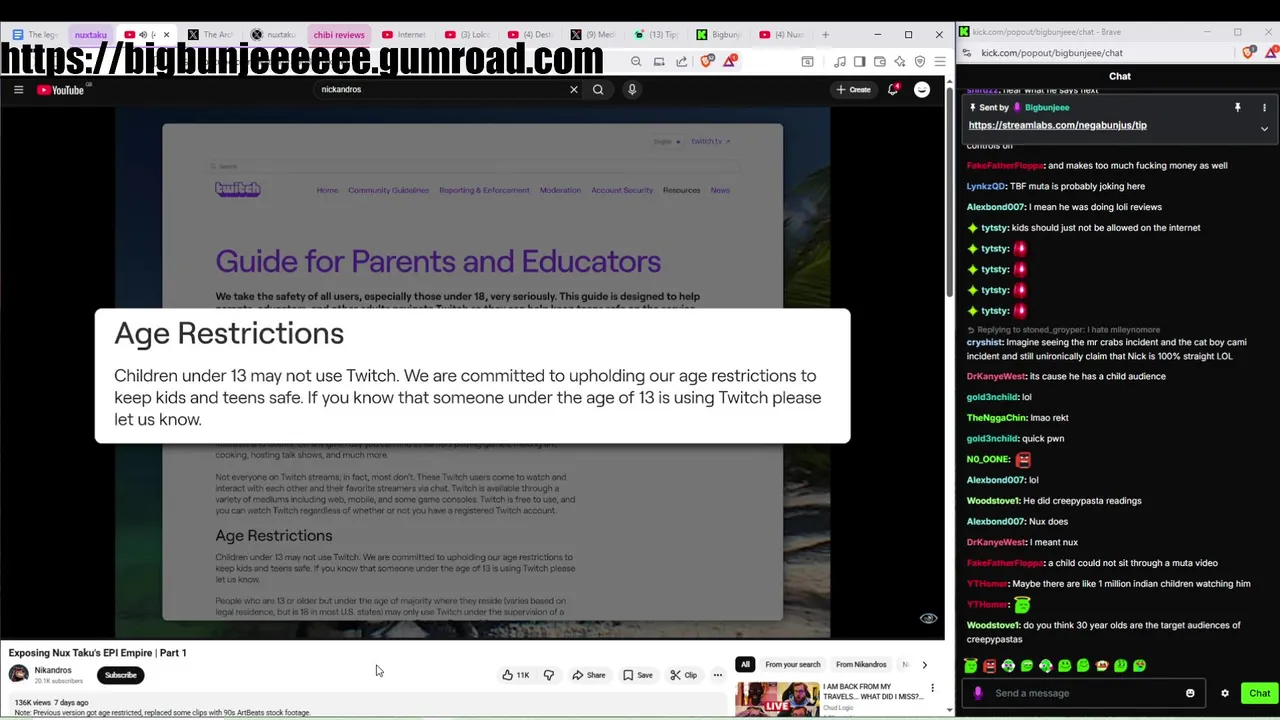Switch to the Bigbunj Kick browser tab

point(719,35)
